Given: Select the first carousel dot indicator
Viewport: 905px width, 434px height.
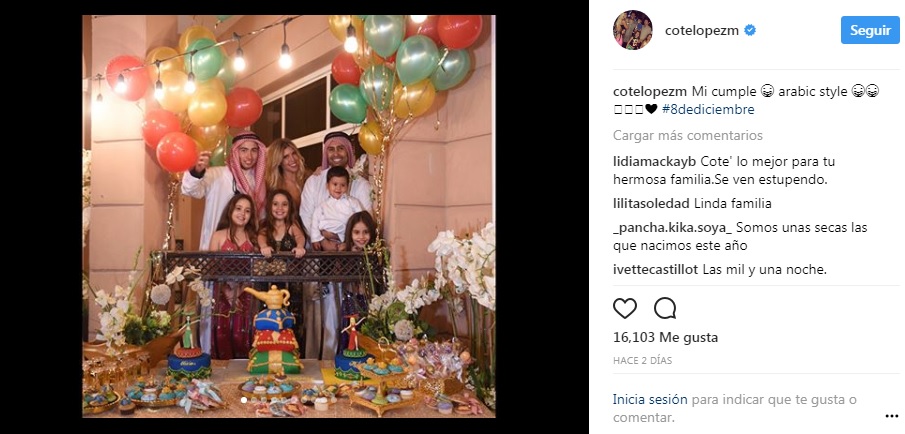Looking at the screenshot, I should click(x=244, y=399).
